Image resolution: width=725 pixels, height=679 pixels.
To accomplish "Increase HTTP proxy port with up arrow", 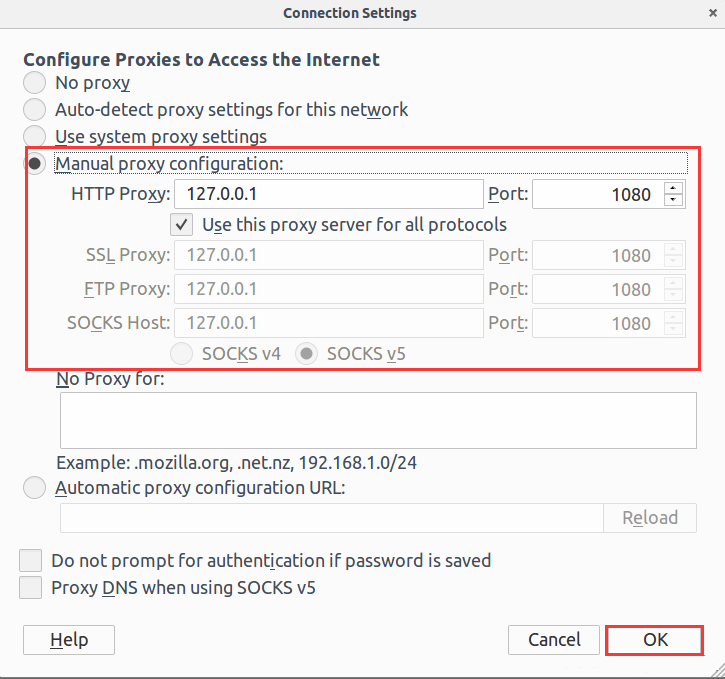I will click(x=675, y=188).
